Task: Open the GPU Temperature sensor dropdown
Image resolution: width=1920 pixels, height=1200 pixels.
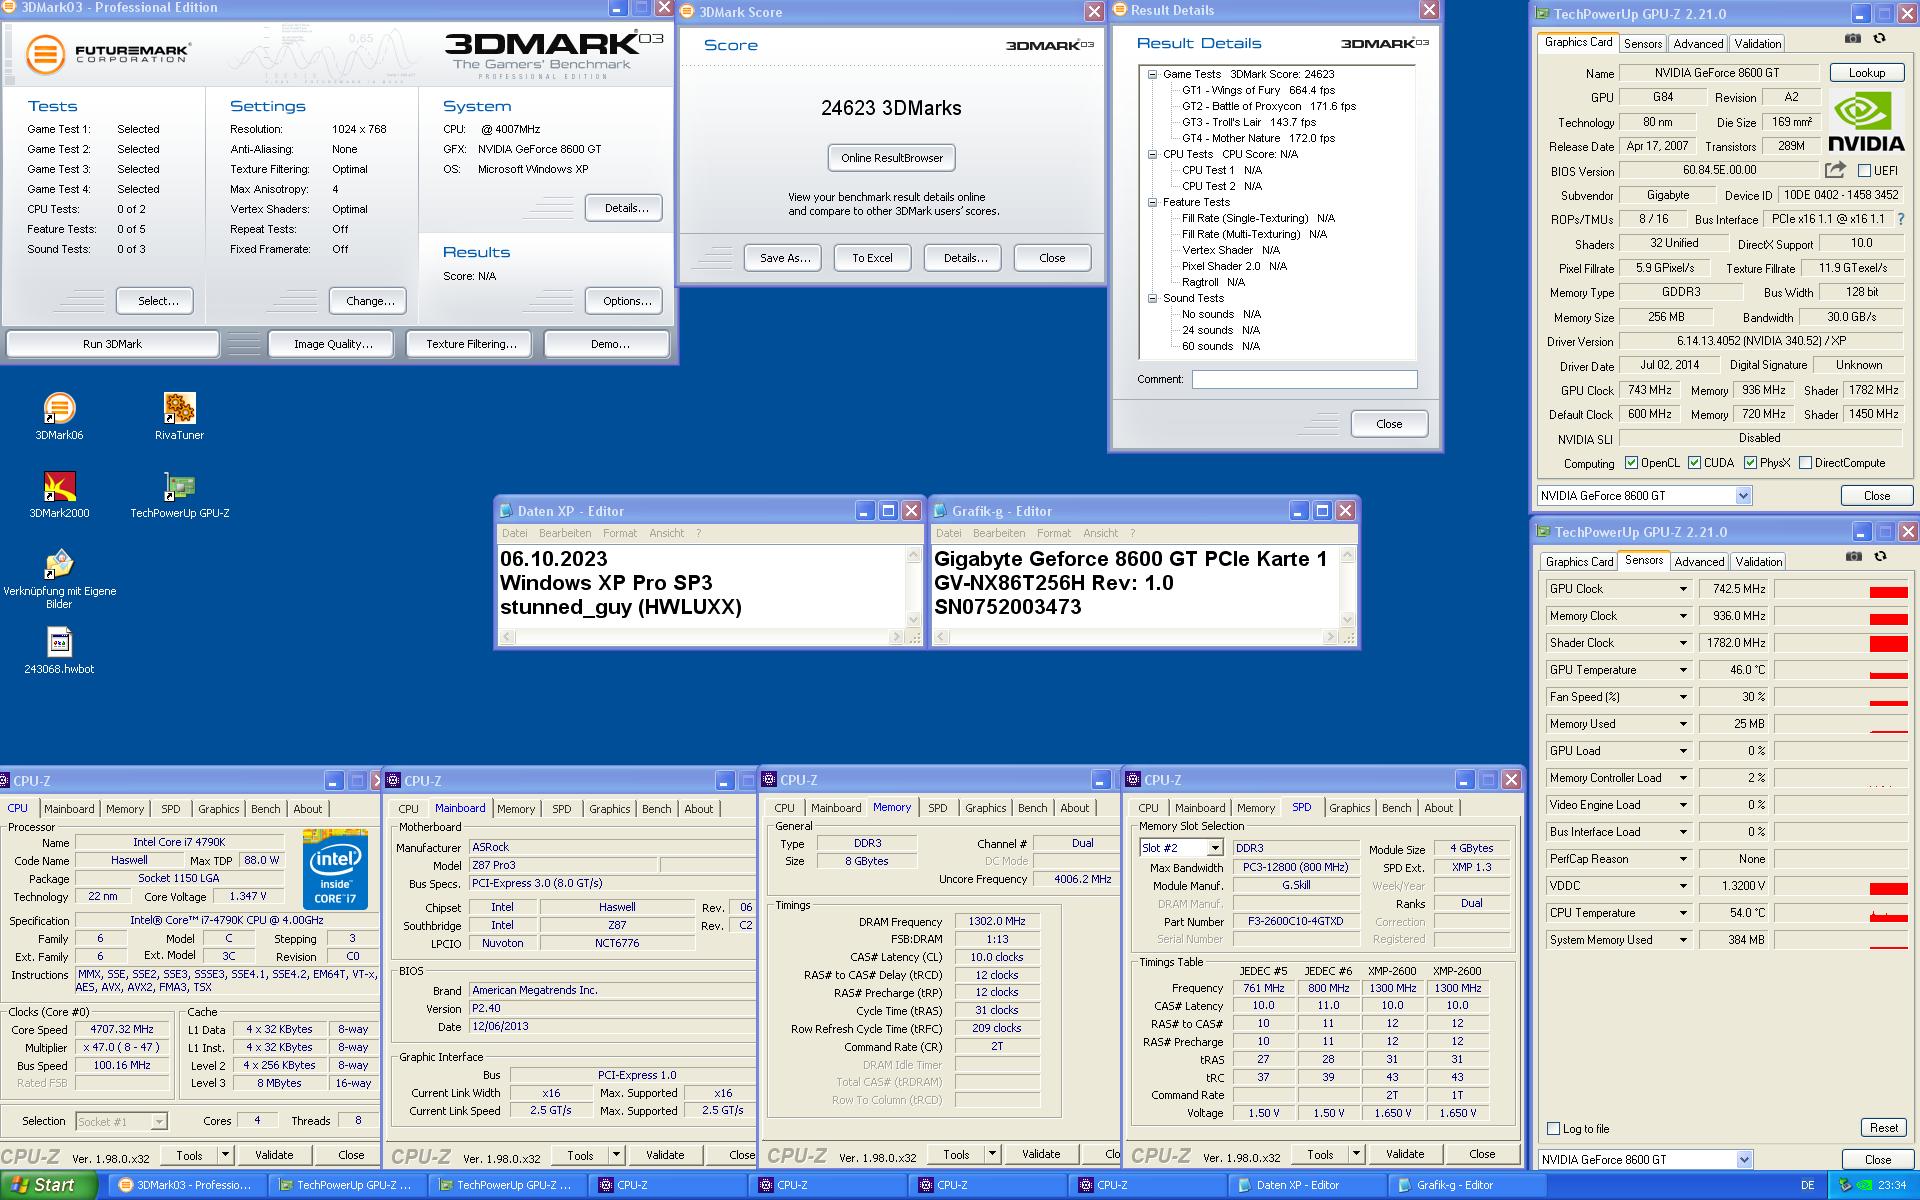Action: point(1683,670)
